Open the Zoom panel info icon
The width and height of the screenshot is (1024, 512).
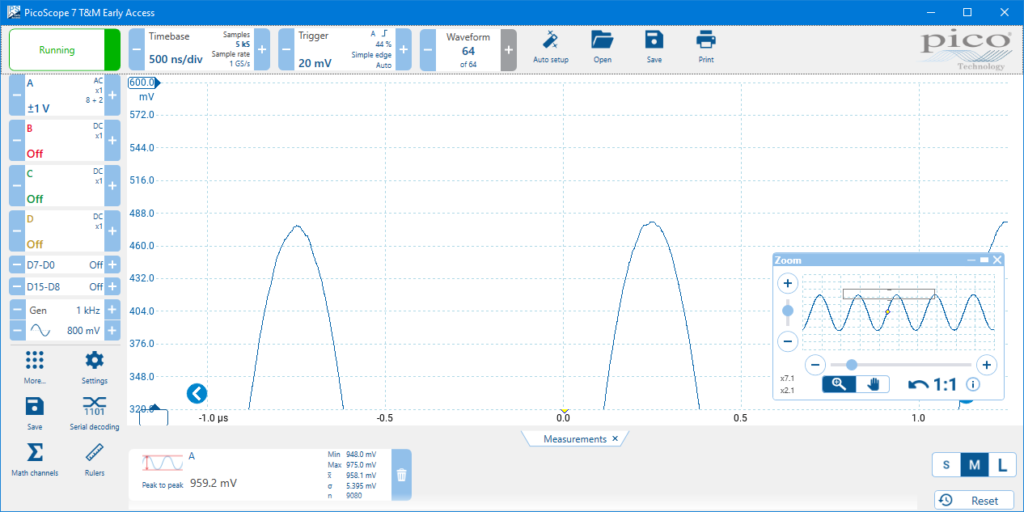(972, 385)
